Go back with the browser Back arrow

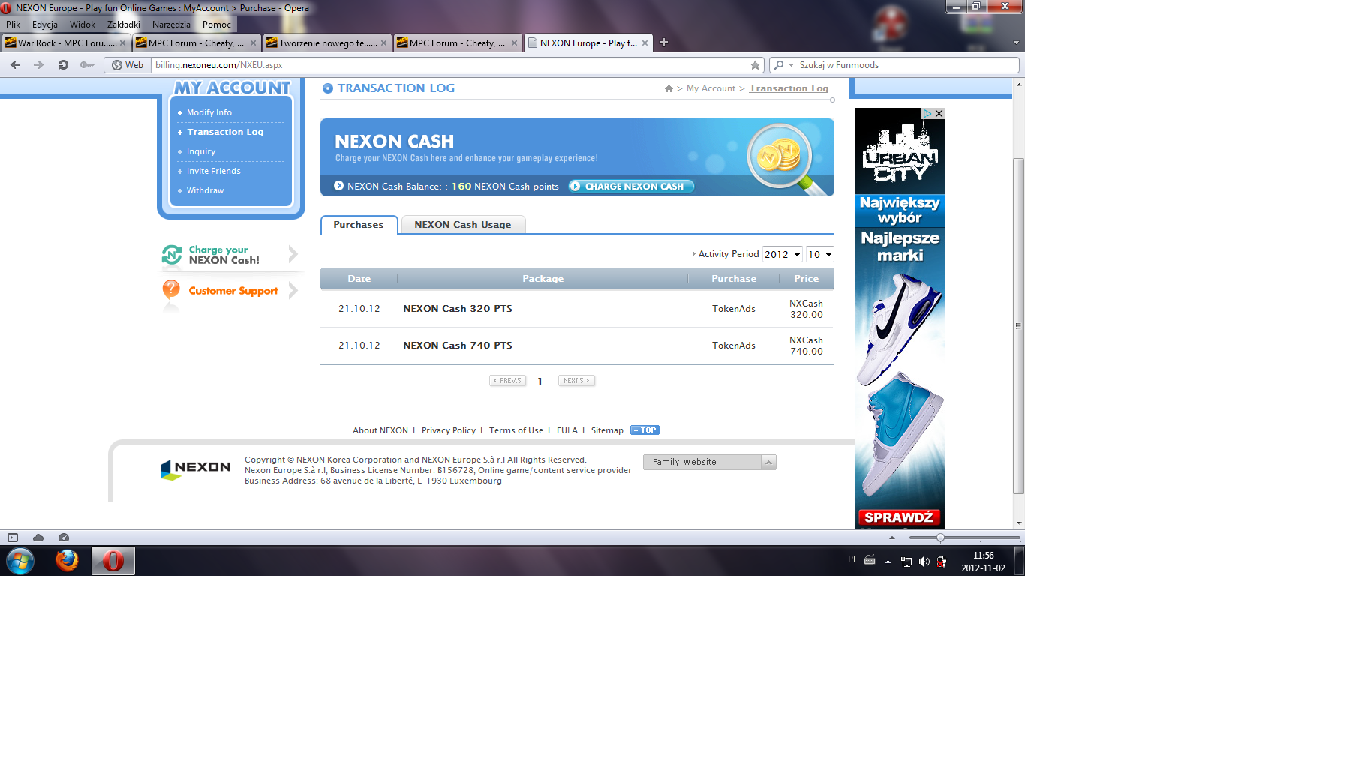point(15,65)
